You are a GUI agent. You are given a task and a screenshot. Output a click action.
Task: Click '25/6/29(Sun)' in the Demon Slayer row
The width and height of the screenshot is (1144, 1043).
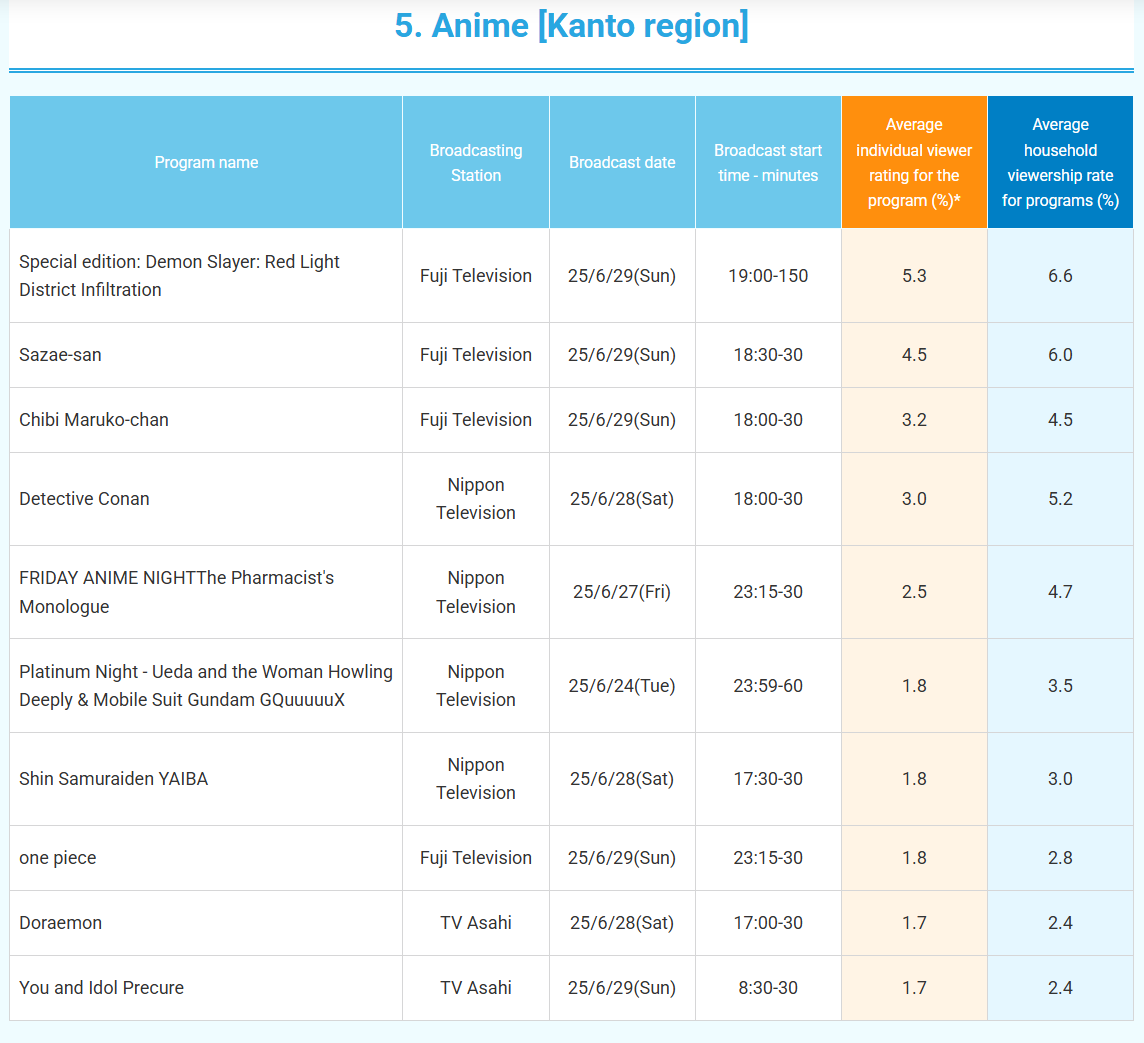pyautogui.click(x=622, y=276)
